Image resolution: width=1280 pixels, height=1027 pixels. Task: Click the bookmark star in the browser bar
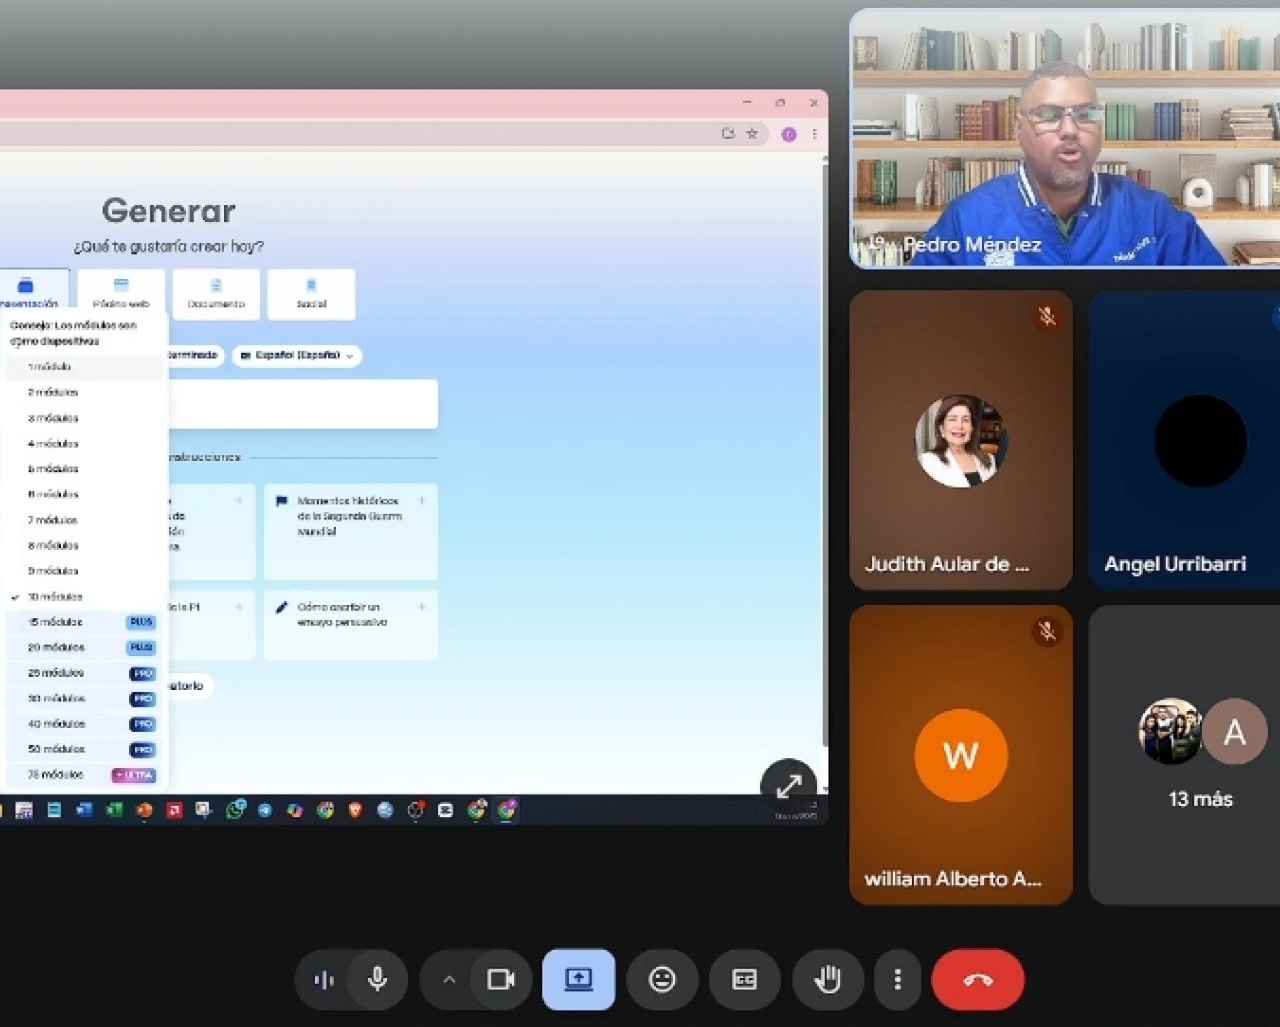tap(752, 134)
